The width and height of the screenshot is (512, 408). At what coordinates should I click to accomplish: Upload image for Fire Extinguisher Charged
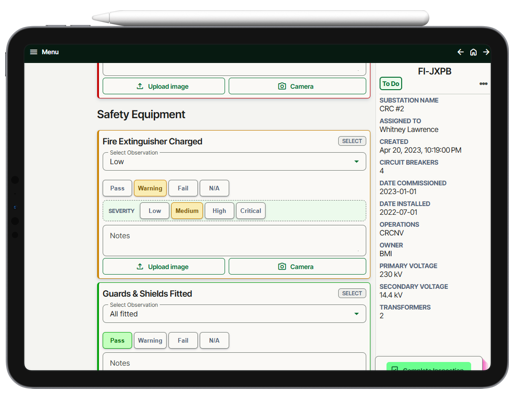(x=164, y=267)
